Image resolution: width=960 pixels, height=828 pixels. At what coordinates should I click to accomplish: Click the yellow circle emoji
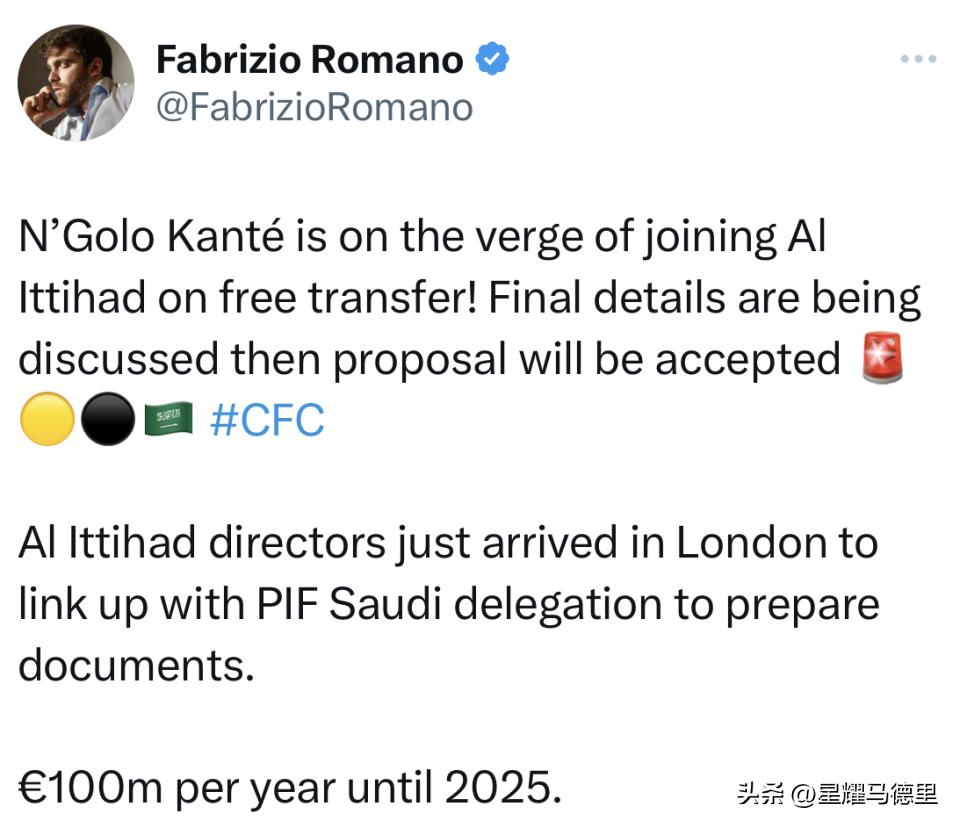click(47, 420)
